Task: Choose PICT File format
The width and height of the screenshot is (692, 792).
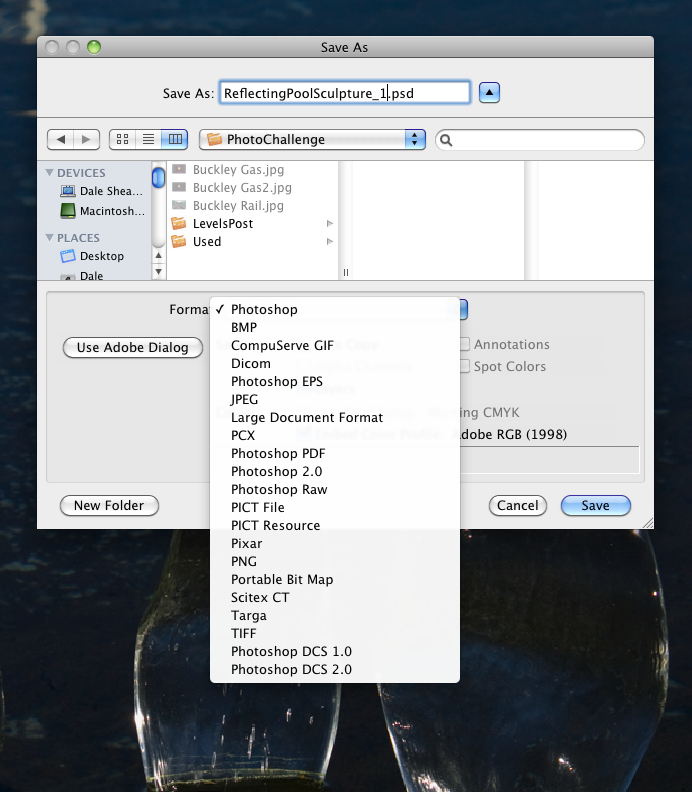Action: tap(334, 508)
